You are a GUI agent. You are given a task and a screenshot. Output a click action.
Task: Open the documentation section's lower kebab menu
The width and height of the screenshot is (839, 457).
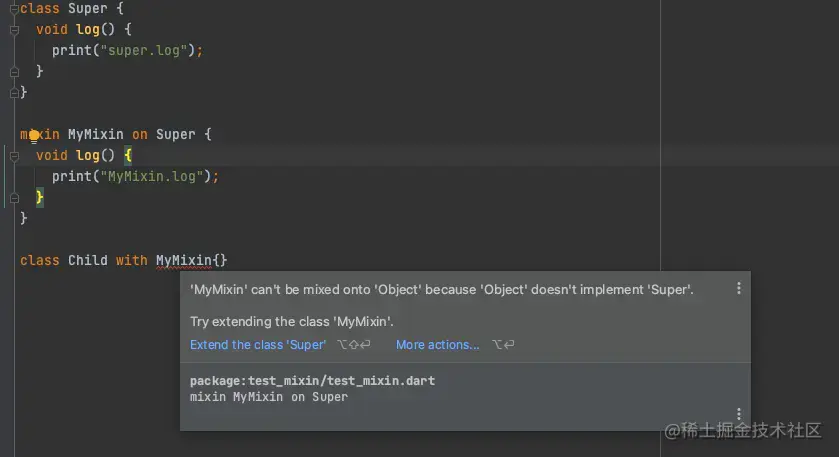[738, 414]
